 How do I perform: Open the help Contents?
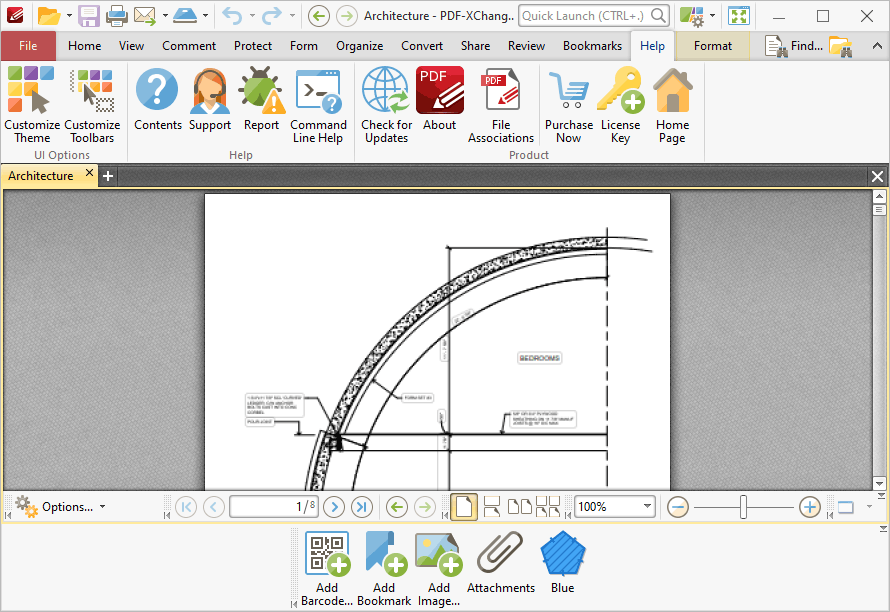(158, 99)
